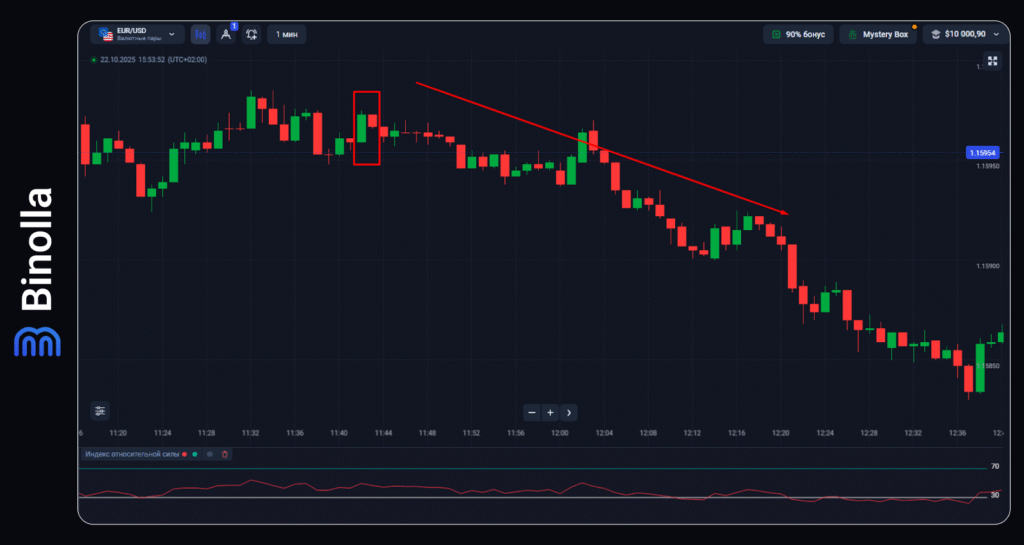Enter fullscreen chart mode
This screenshot has height=545, width=1024.
pos(992,61)
